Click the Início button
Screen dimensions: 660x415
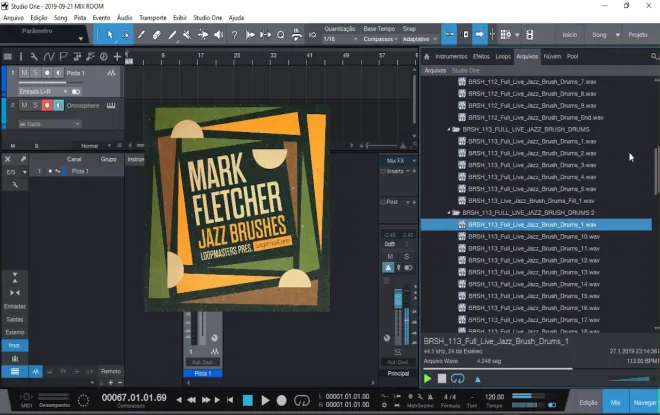[x=570, y=35]
